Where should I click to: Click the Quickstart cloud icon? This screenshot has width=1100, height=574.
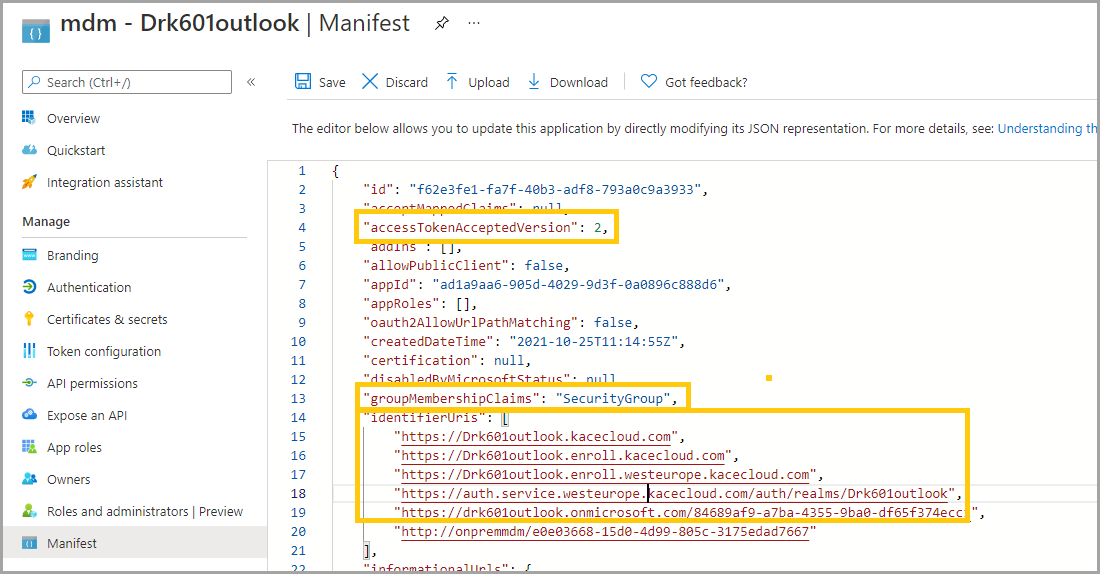click(29, 150)
